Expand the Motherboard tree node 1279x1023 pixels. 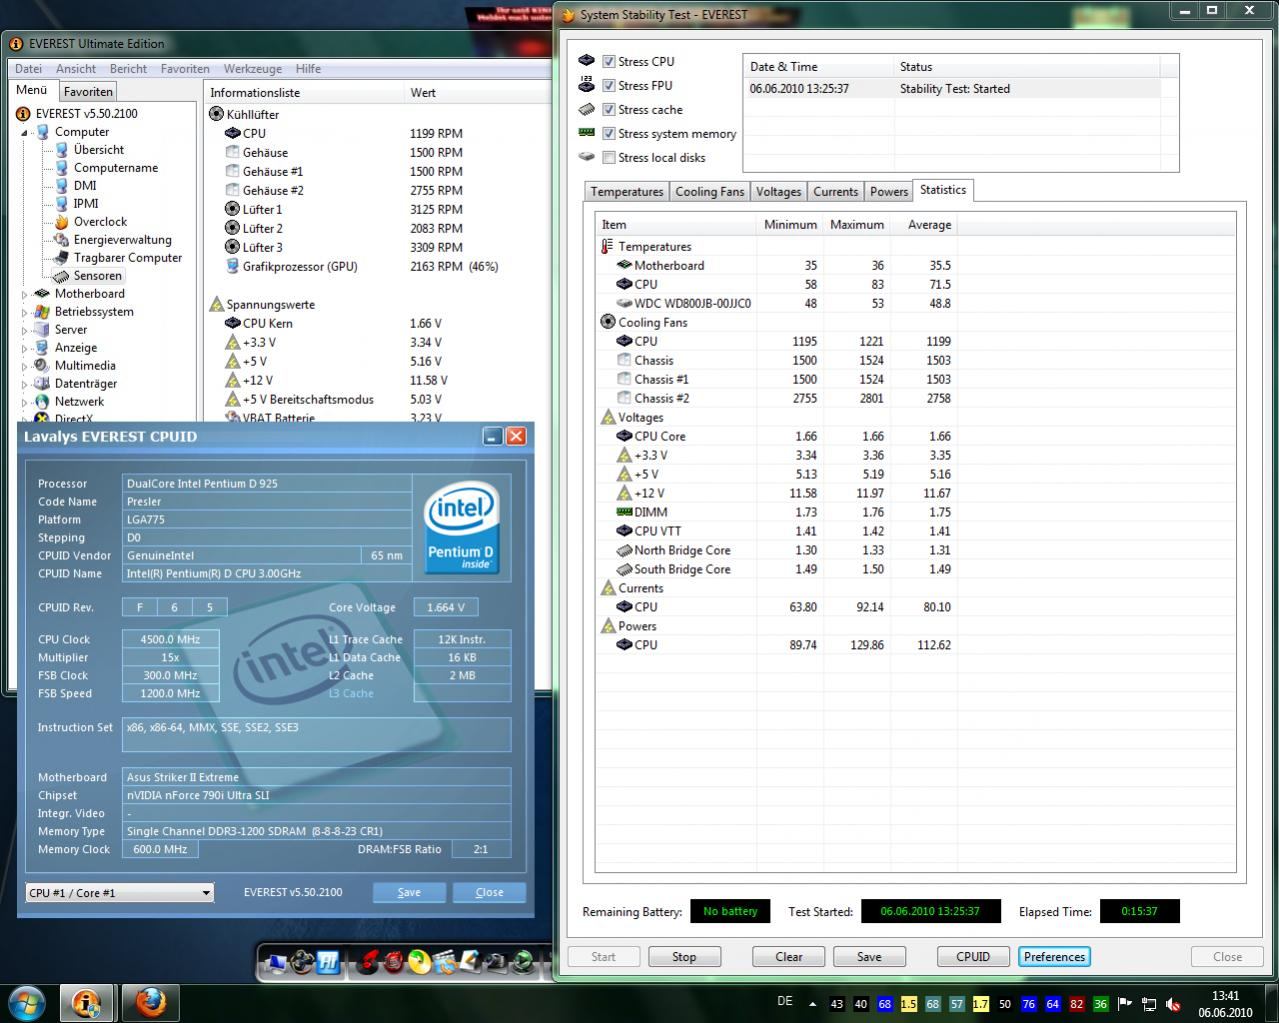[24, 294]
